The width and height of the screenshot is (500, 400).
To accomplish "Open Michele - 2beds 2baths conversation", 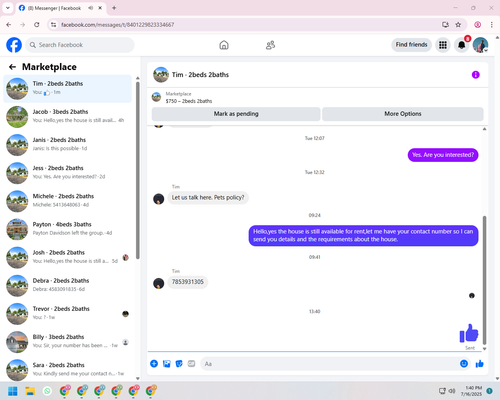I will (x=67, y=201).
